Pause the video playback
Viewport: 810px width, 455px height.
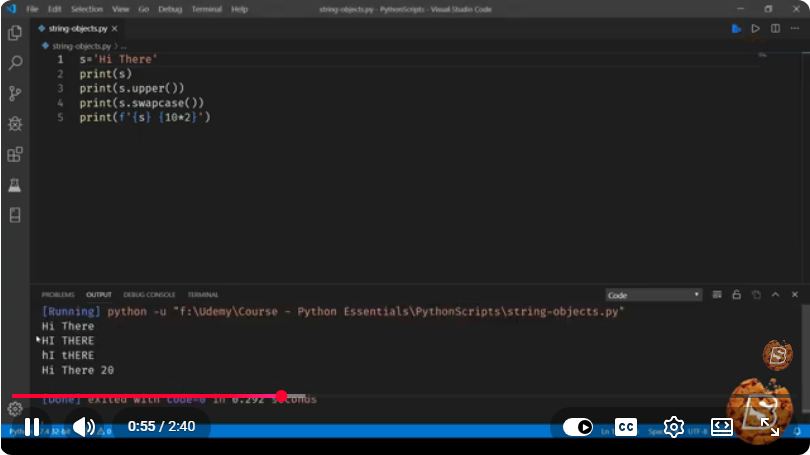click(x=32, y=427)
